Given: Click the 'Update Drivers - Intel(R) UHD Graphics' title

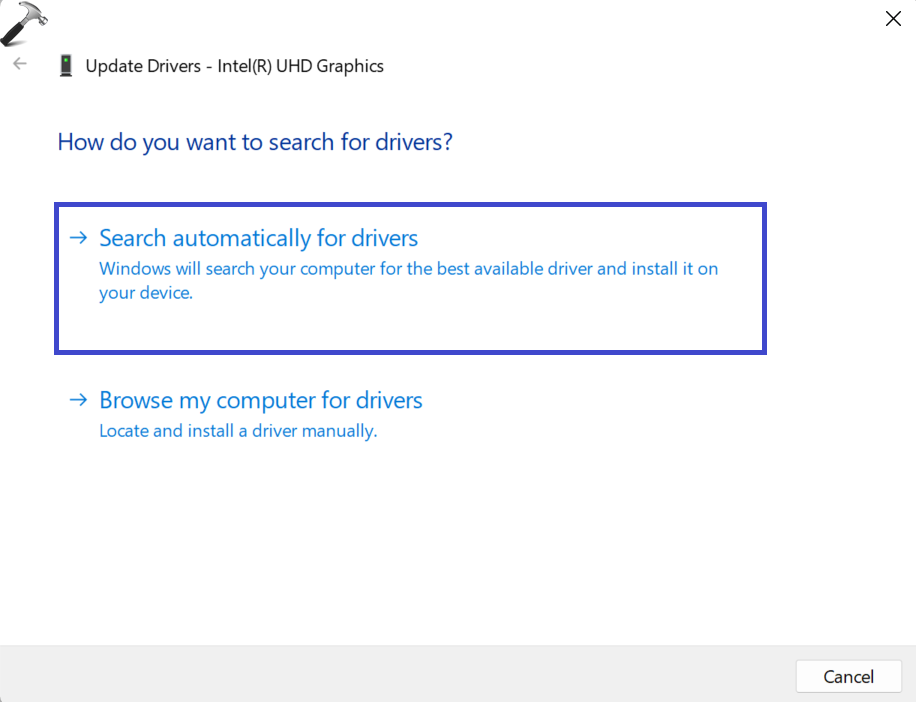Looking at the screenshot, I should click(x=234, y=66).
